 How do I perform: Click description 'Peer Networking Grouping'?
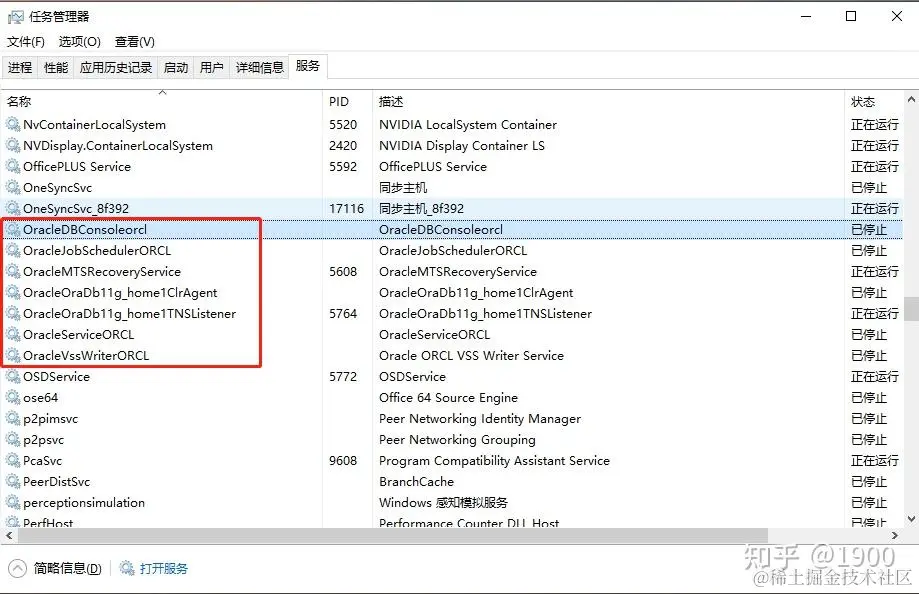tap(457, 439)
